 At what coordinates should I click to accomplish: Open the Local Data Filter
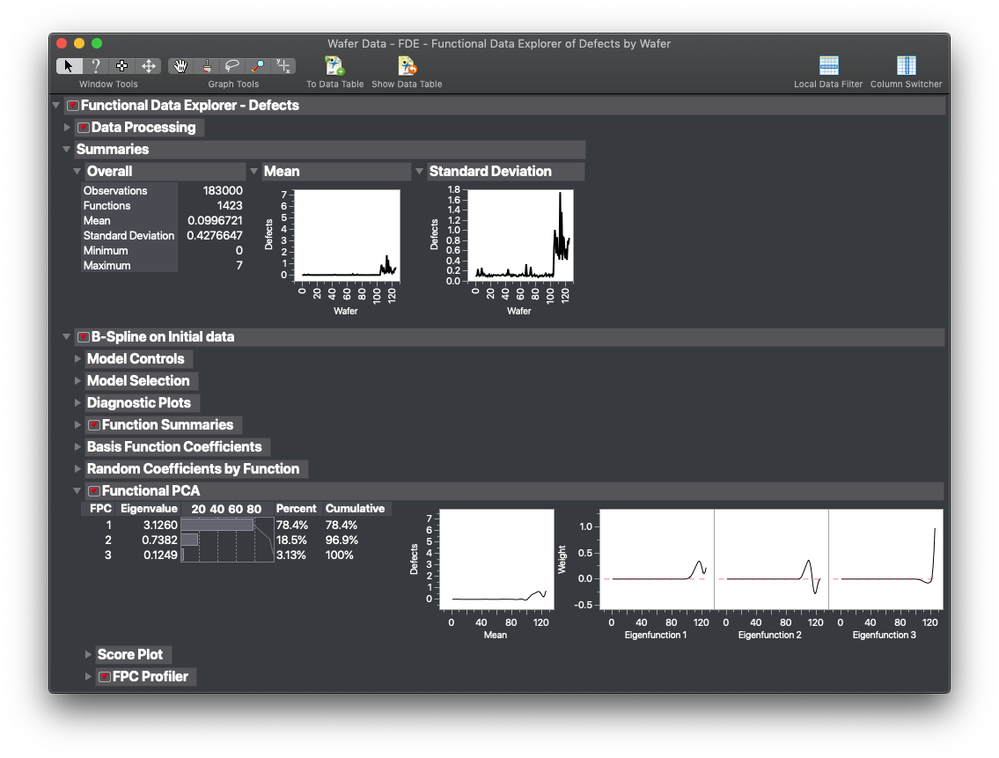click(828, 66)
